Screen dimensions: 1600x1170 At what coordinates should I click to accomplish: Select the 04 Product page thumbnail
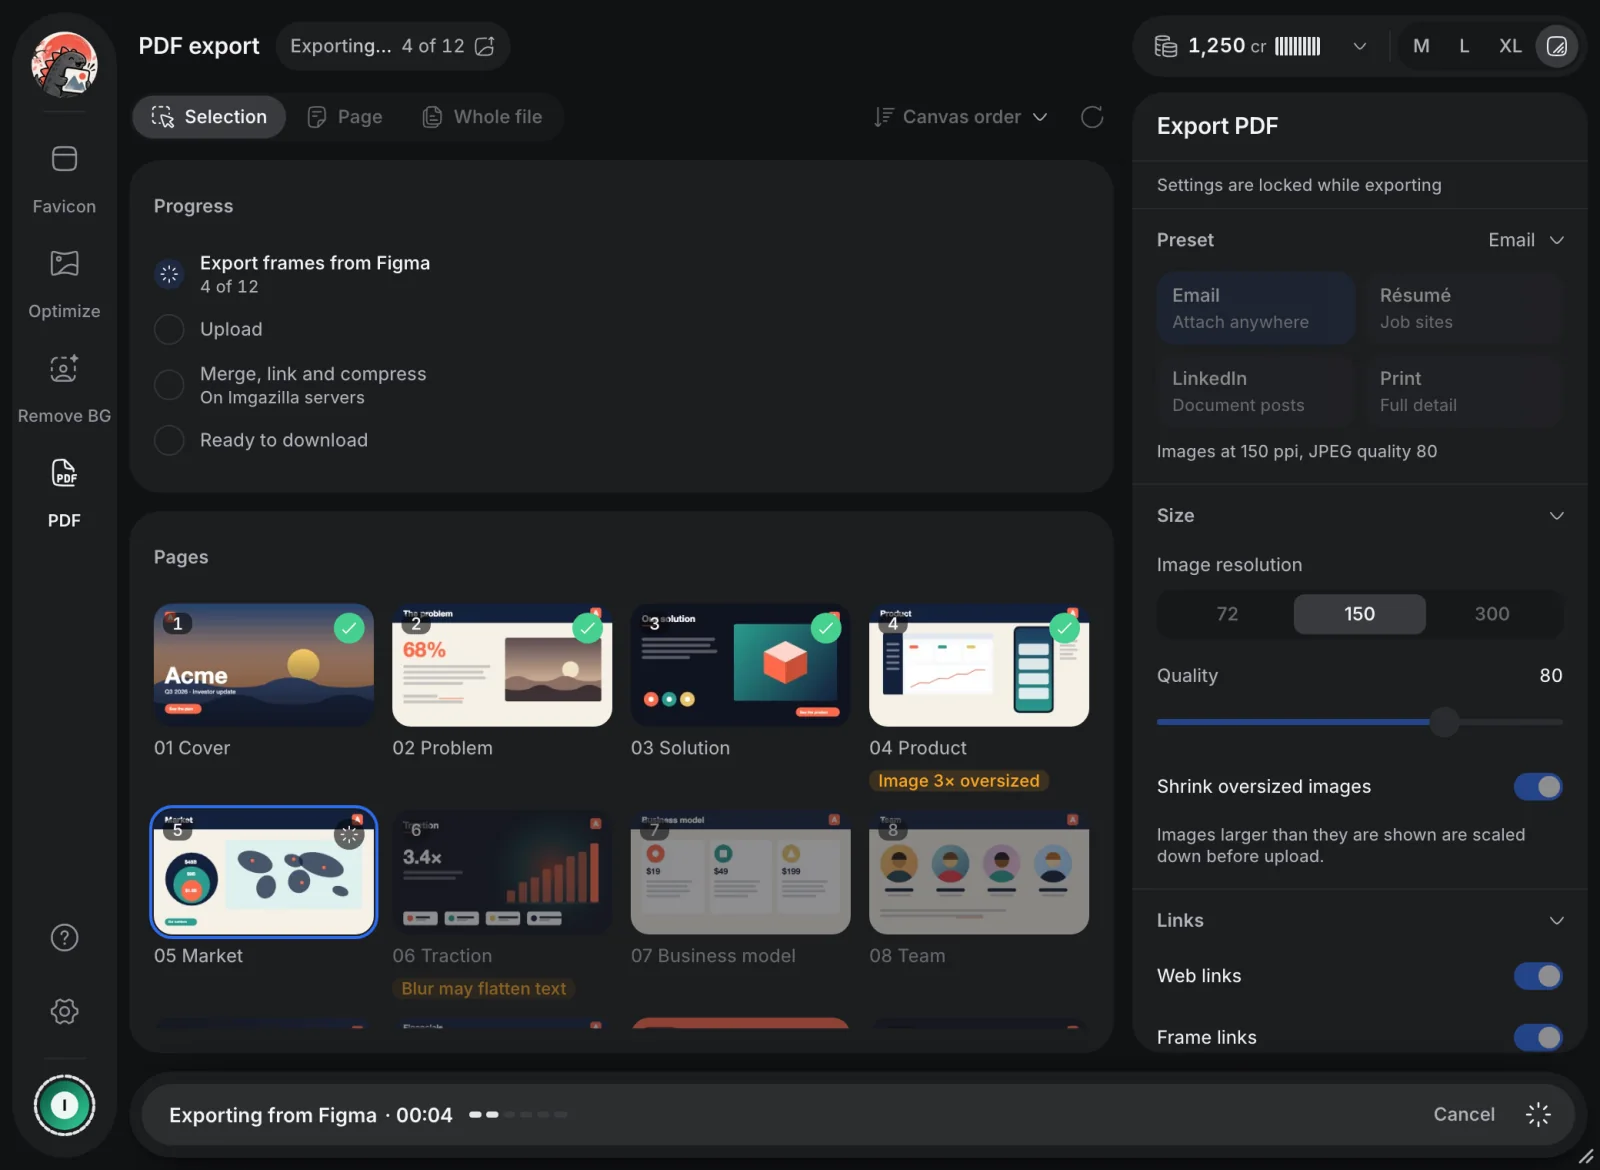tap(979, 666)
